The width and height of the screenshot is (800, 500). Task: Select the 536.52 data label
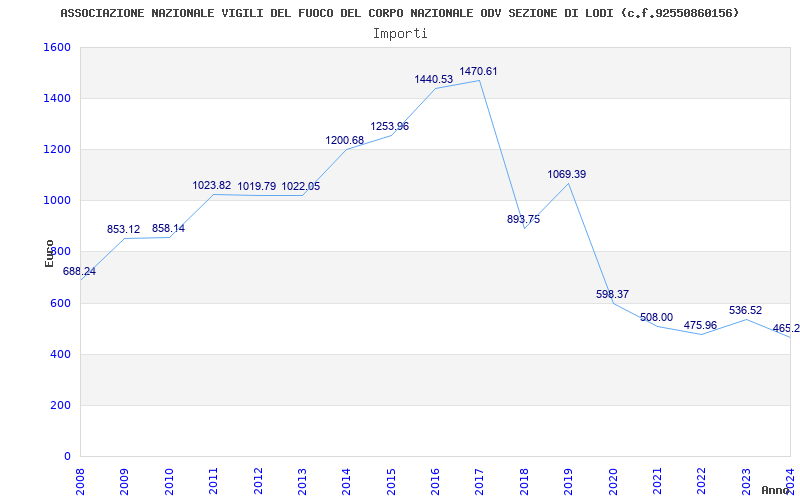pos(745,310)
